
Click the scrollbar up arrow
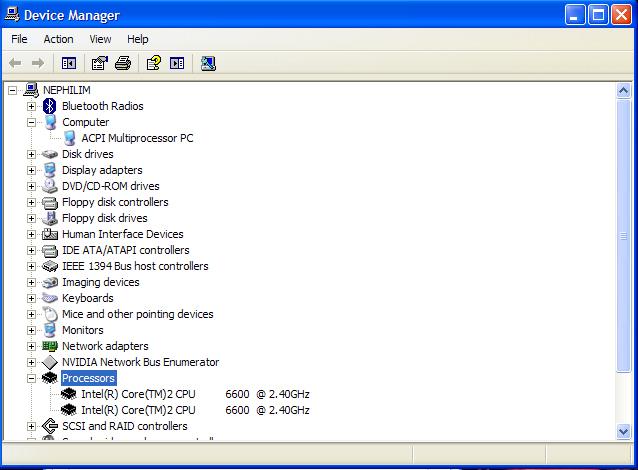(623, 90)
